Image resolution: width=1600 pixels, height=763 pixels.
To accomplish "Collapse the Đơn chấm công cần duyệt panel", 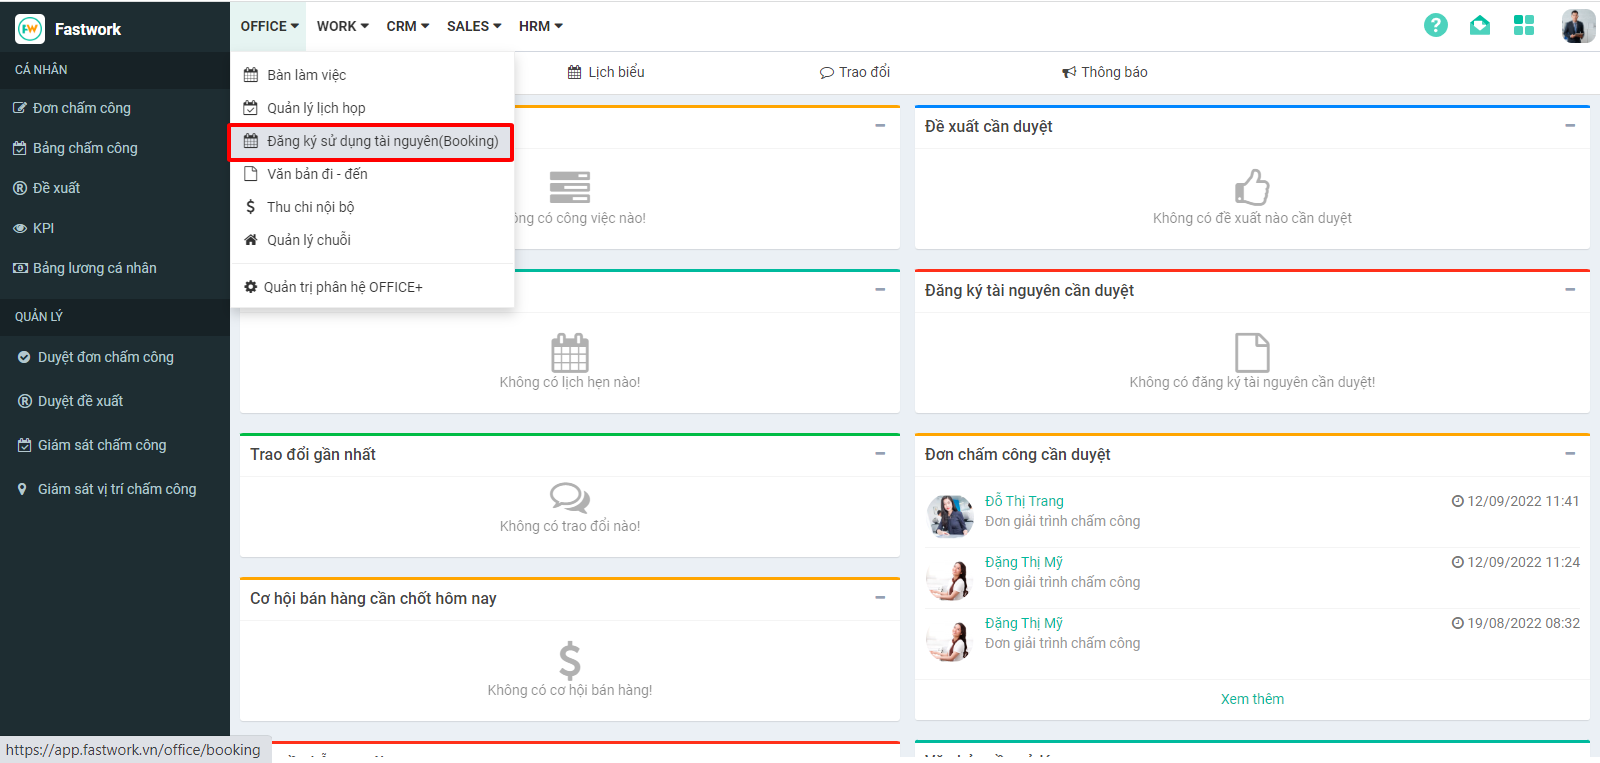I will pyautogui.click(x=1569, y=454).
